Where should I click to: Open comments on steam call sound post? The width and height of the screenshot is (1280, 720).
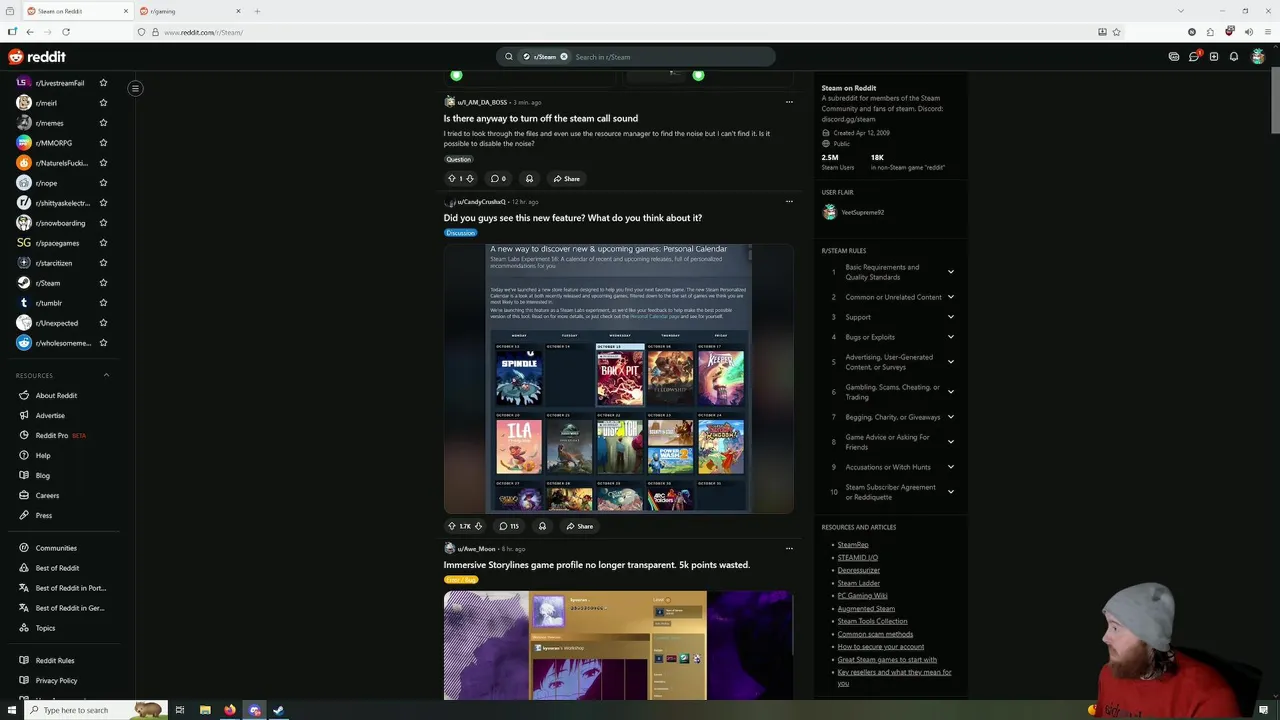[497, 179]
